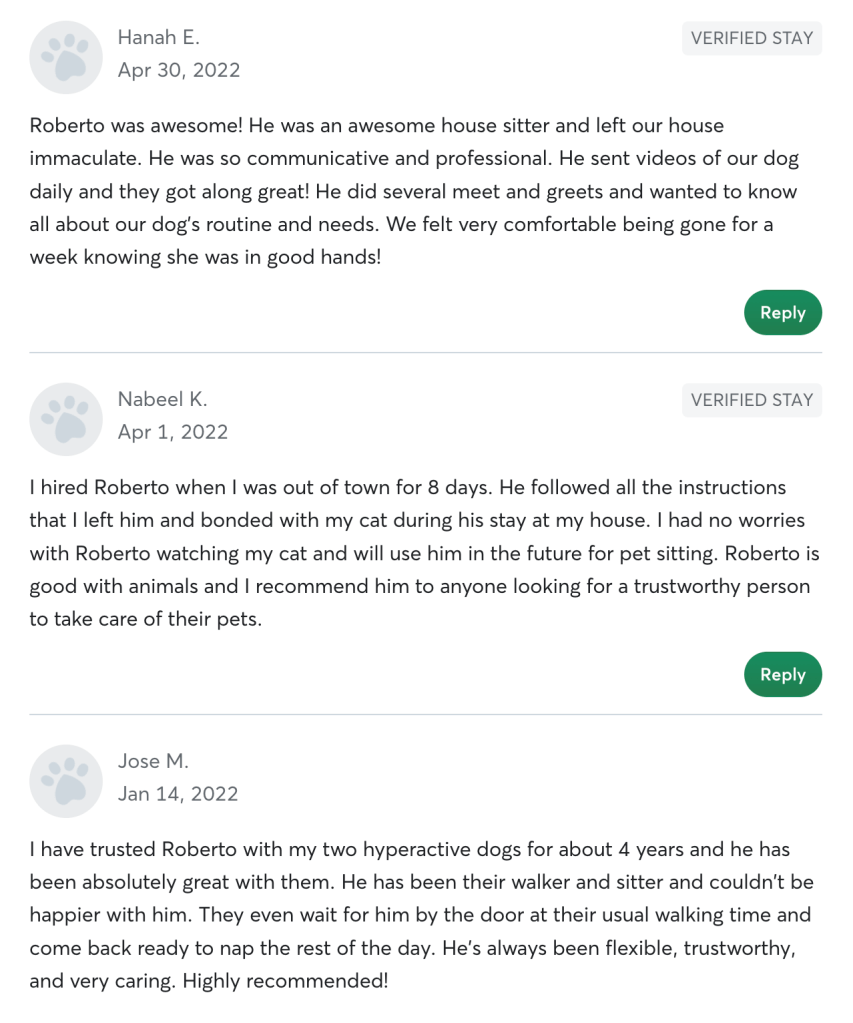Screen dimensions: 853x1023
Task: Click Hanah E.'s paw avatar icon
Action: [x=67, y=58]
